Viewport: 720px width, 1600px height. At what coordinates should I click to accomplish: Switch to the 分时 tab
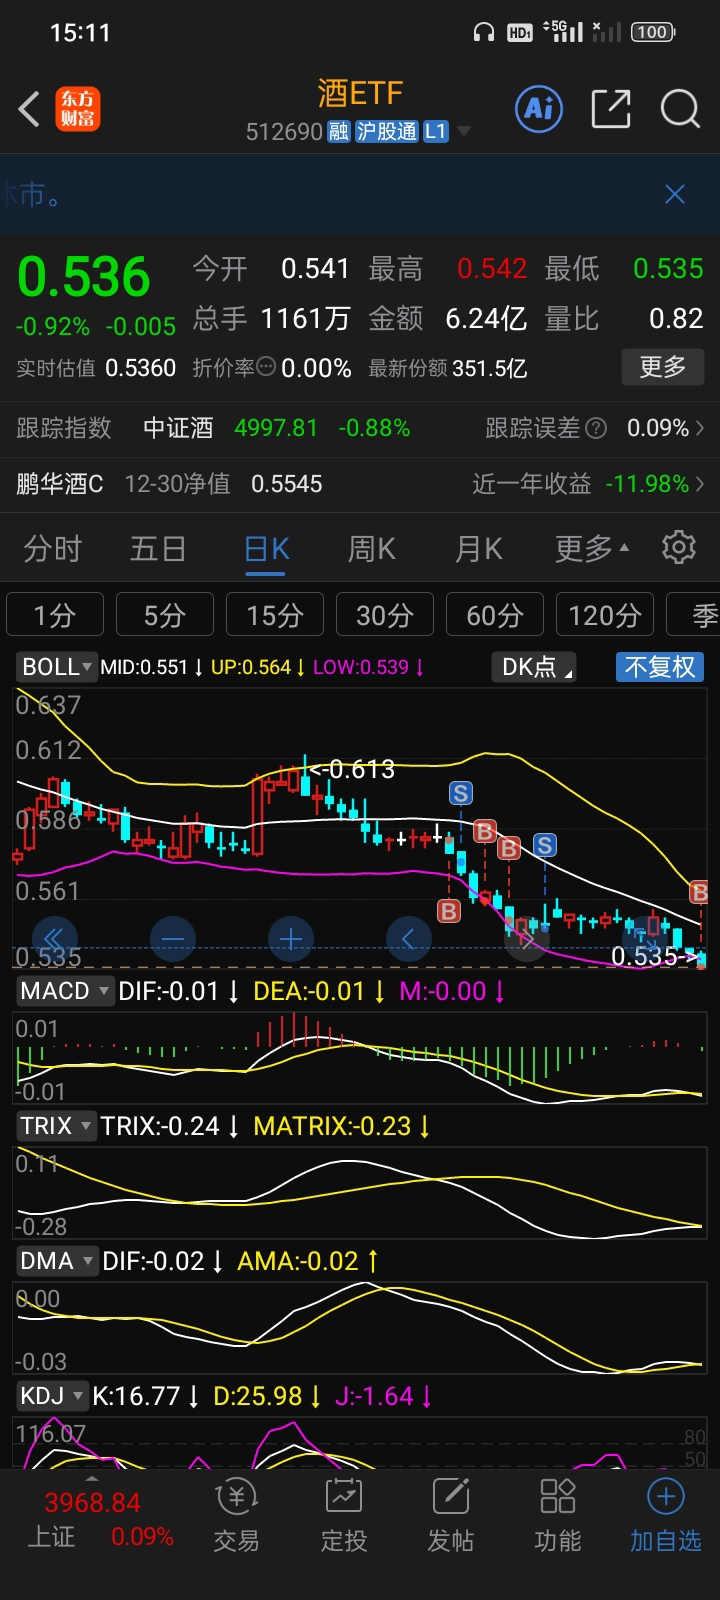click(x=52, y=549)
